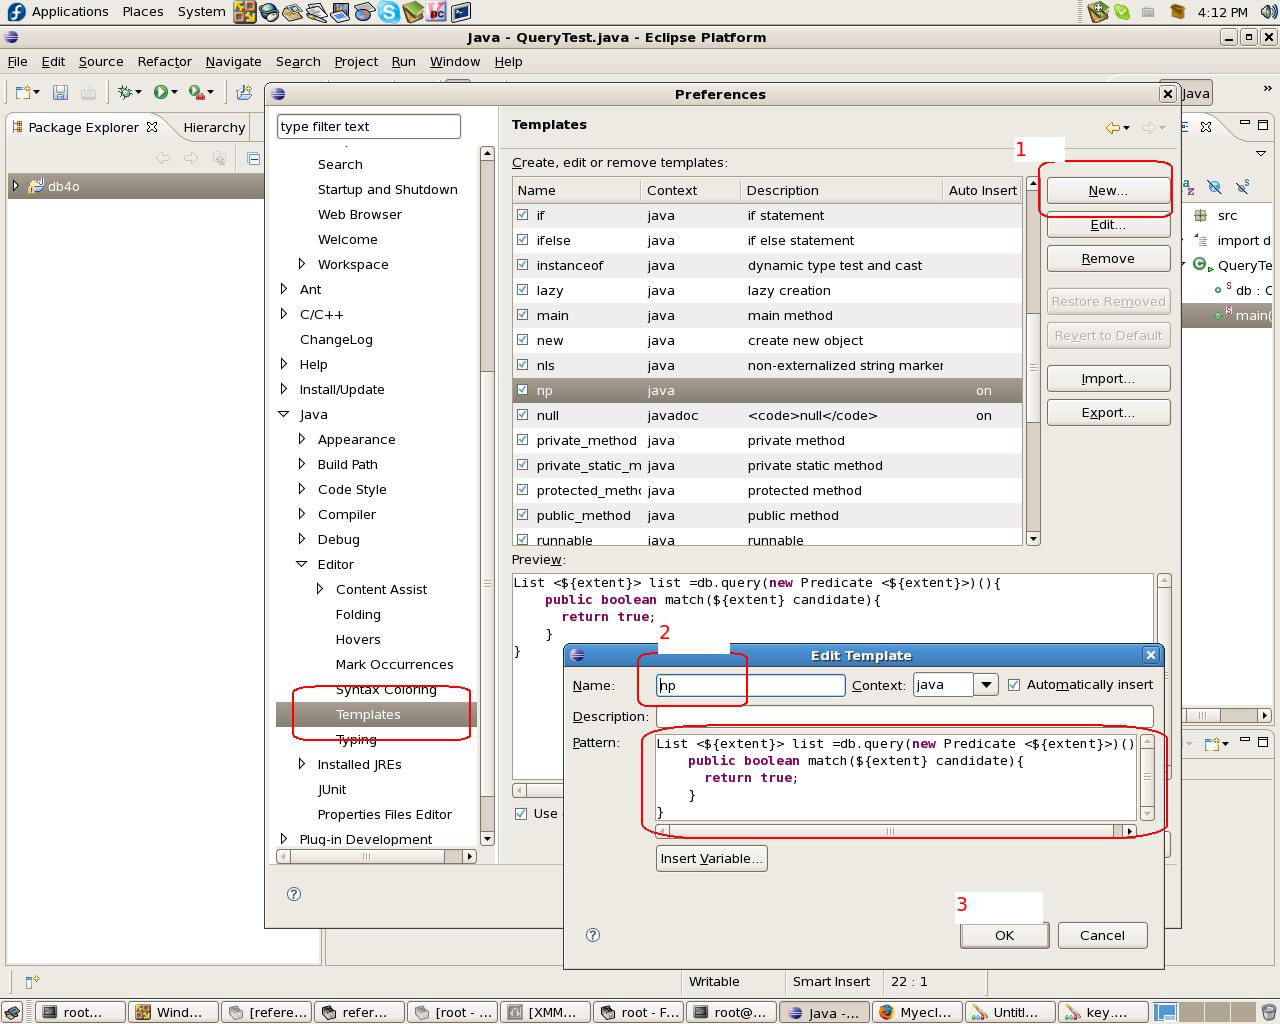
Task: Launch Skype from the top panel
Action: click(x=389, y=12)
